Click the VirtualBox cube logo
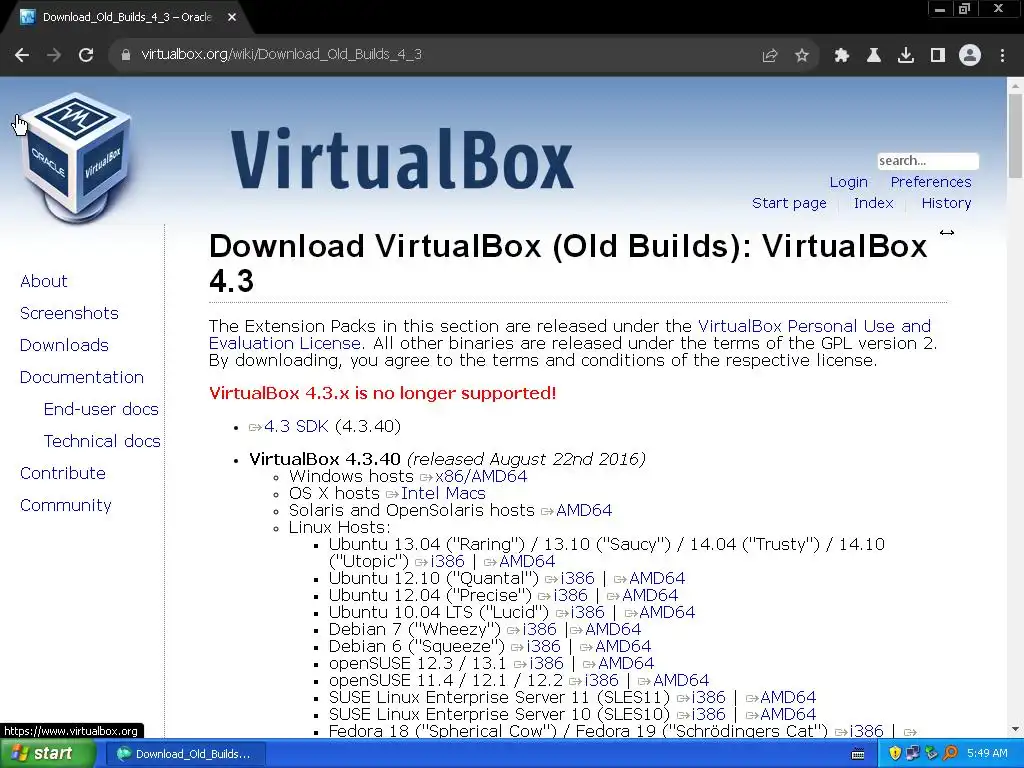The image size is (1024, 768). (76, 157)
